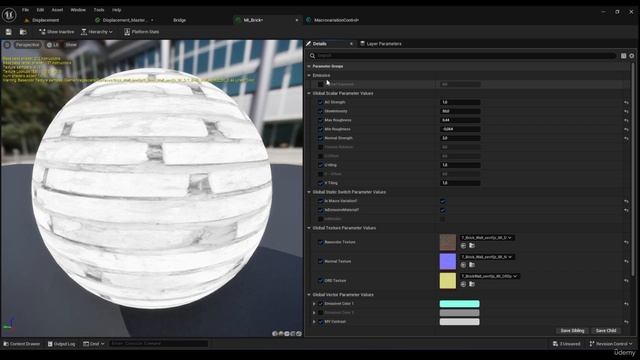The image size is (640, 360).
Task: Click the Unreal Engine logo icon
Action: tap(9, 15)
